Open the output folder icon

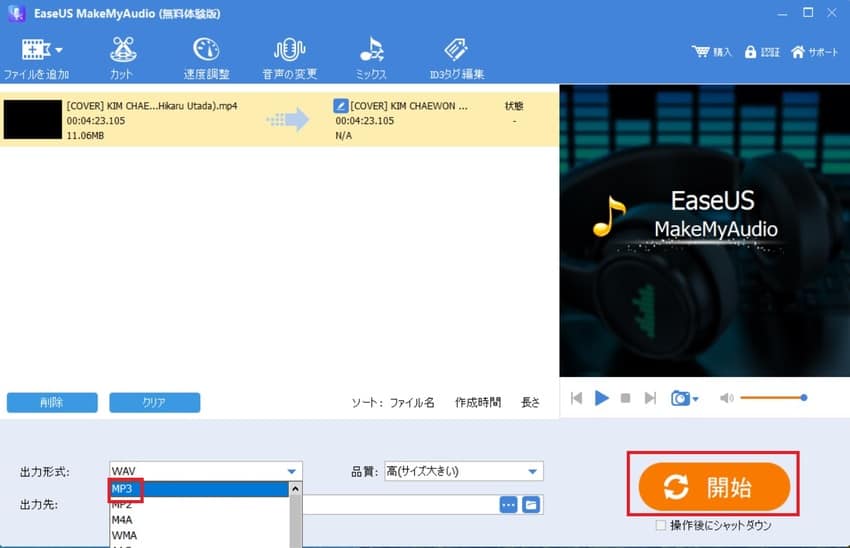pyautogui.click(x=531, y=505)
